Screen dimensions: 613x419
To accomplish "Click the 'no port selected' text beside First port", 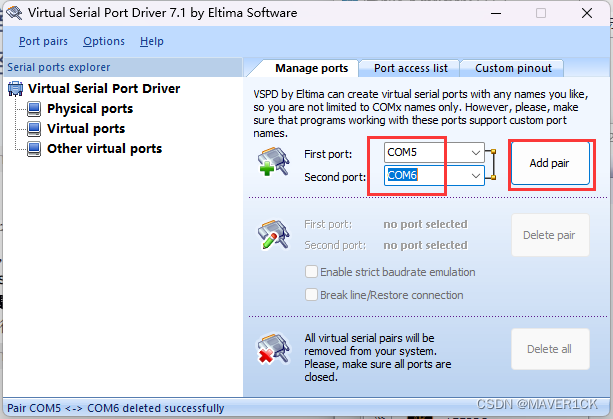I will (425, 224).
